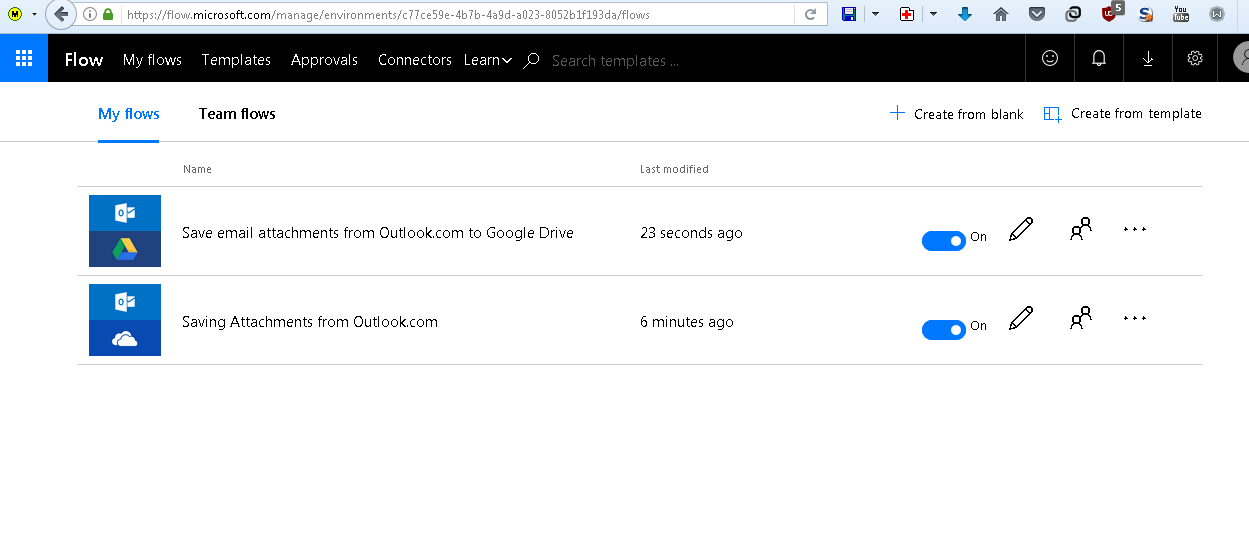The width and height of the screenshot is (1249, 535).
Task: Switch to the Team flows tab
Action: pos(237,114)
